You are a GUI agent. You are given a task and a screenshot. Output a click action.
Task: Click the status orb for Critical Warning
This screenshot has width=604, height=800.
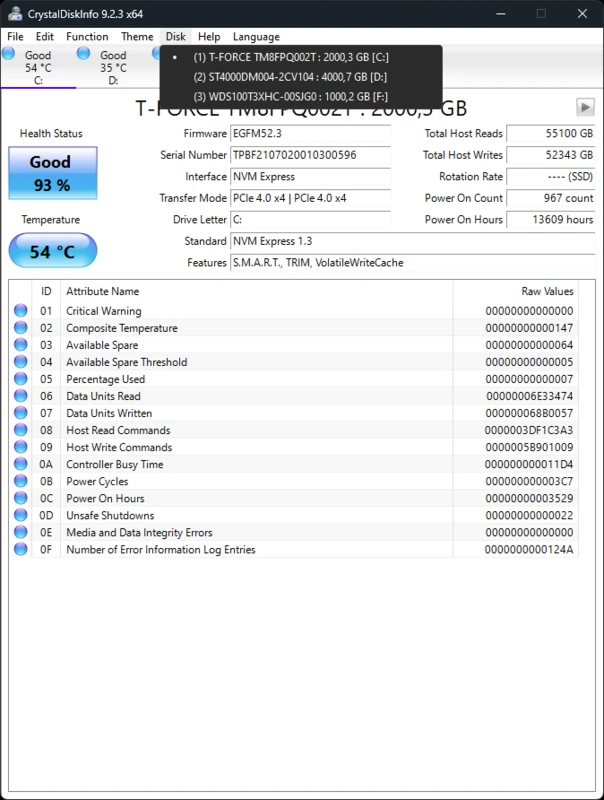(x=20, y=310)
